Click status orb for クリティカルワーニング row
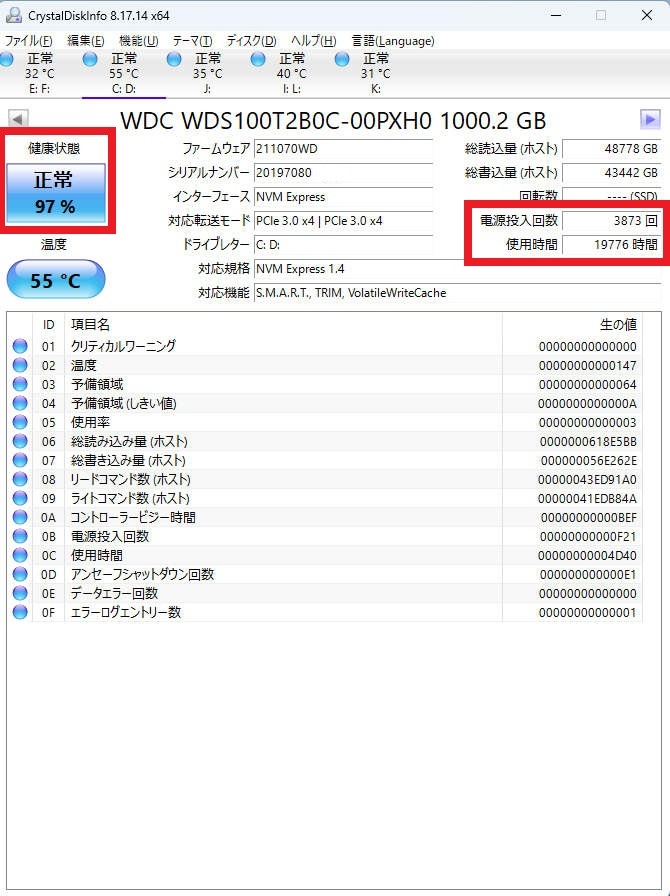Screen dimensions: 670x896 [20, 346]
